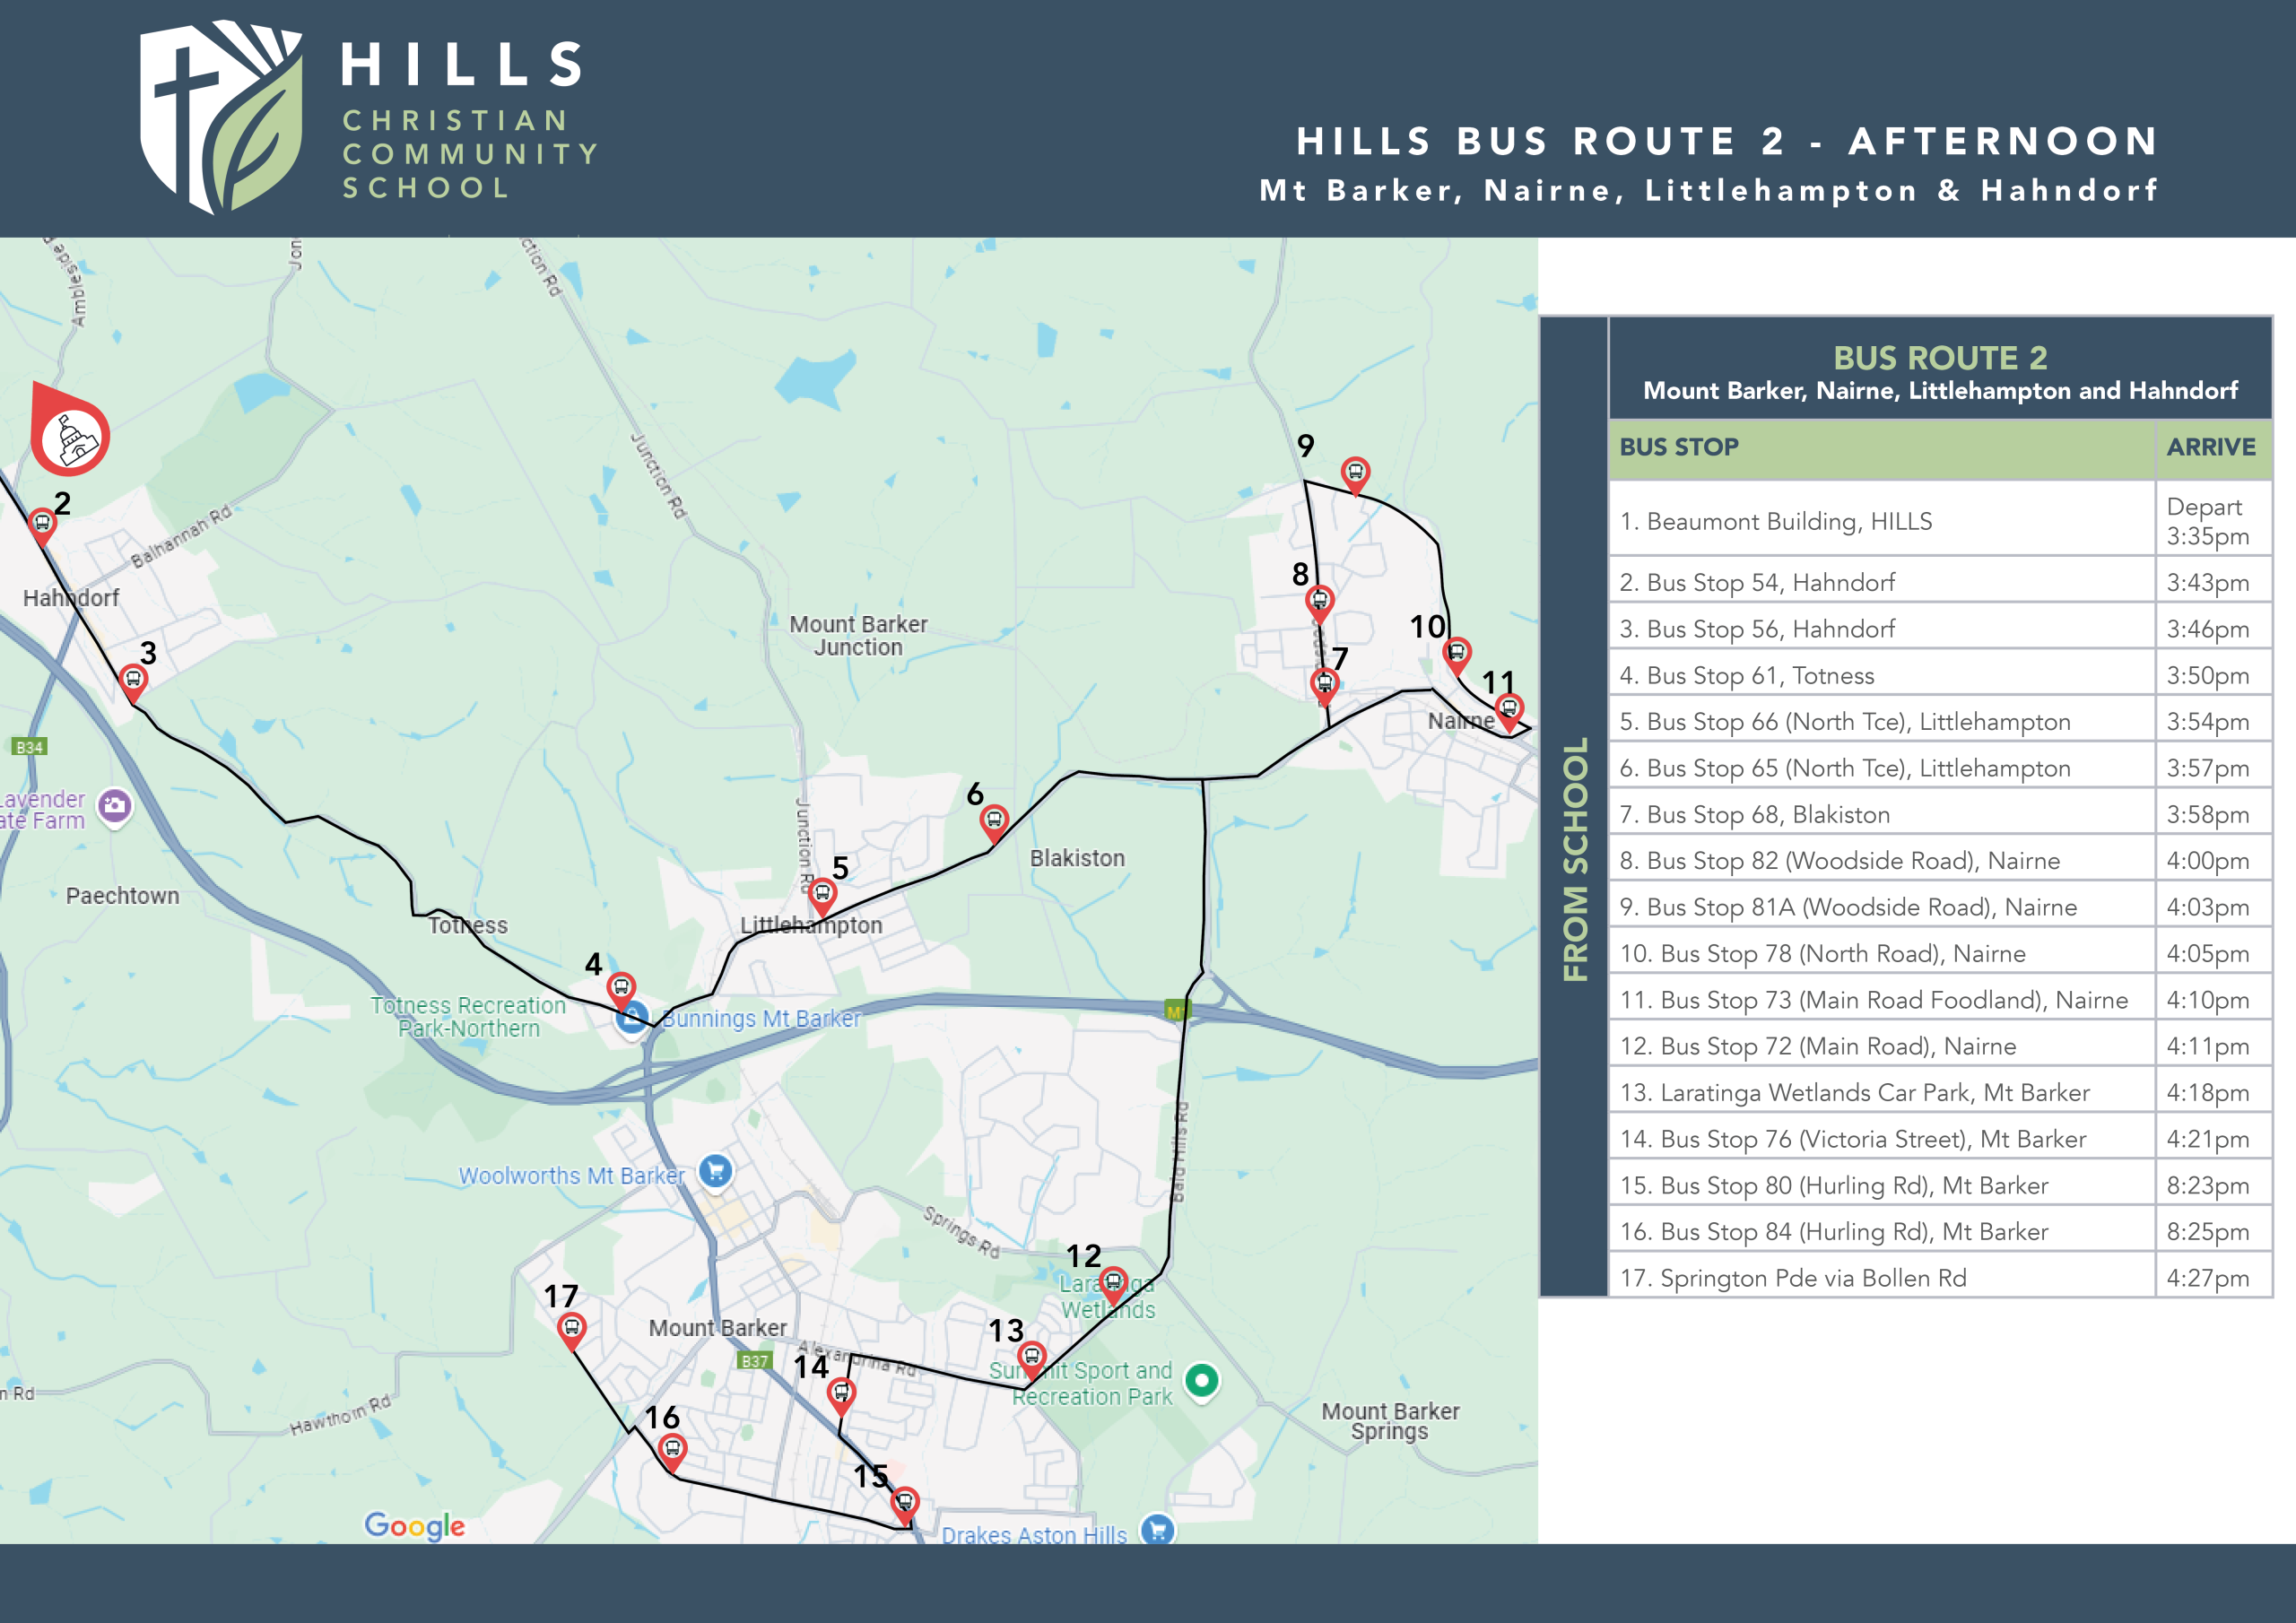The image size is (2296, 1623).
Task: Click the 'Hills Bus Route 2 - Afternoon' title
Action: 1727,141
